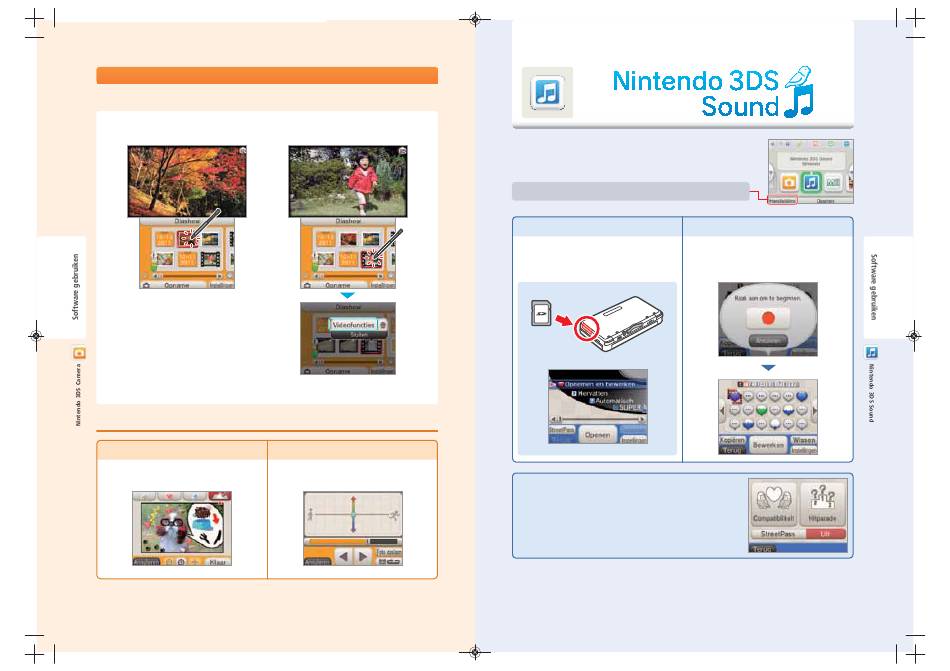Tap the Bewerken button
Screen dimensions: 950x671
point(768,445)
